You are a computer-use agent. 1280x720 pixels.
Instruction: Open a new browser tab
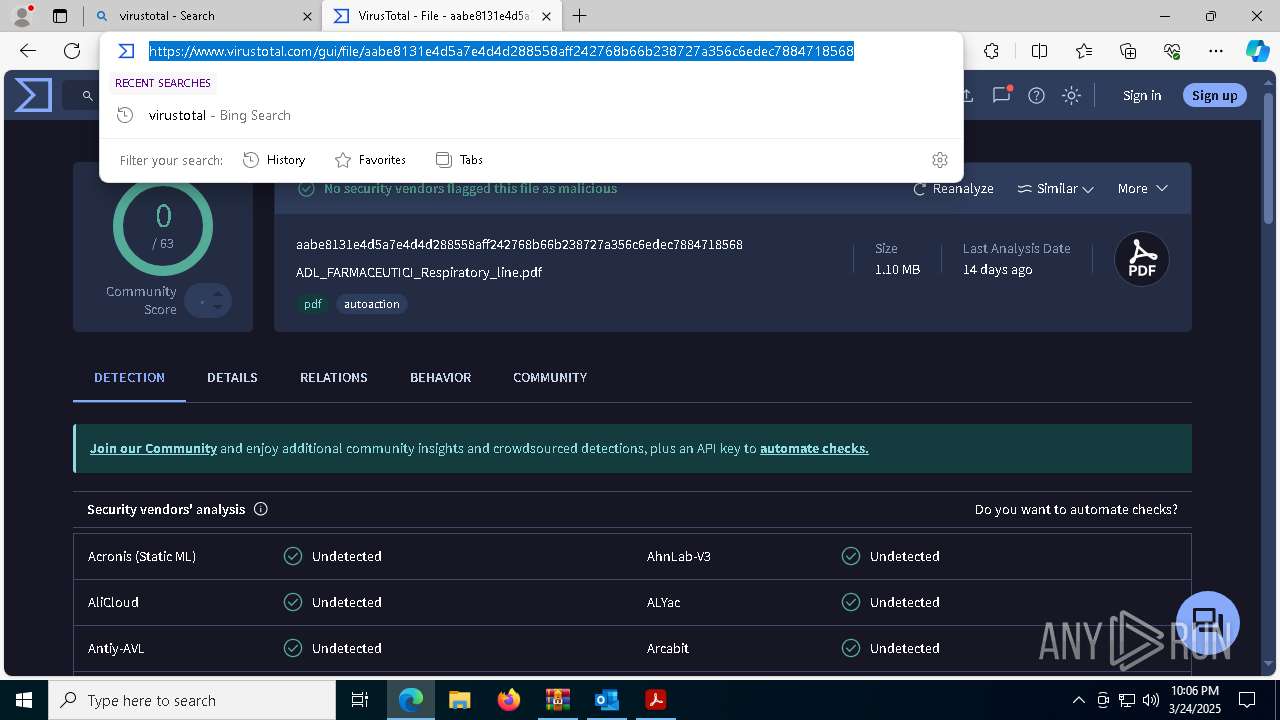pyautogui.click(x=580, y=16)
